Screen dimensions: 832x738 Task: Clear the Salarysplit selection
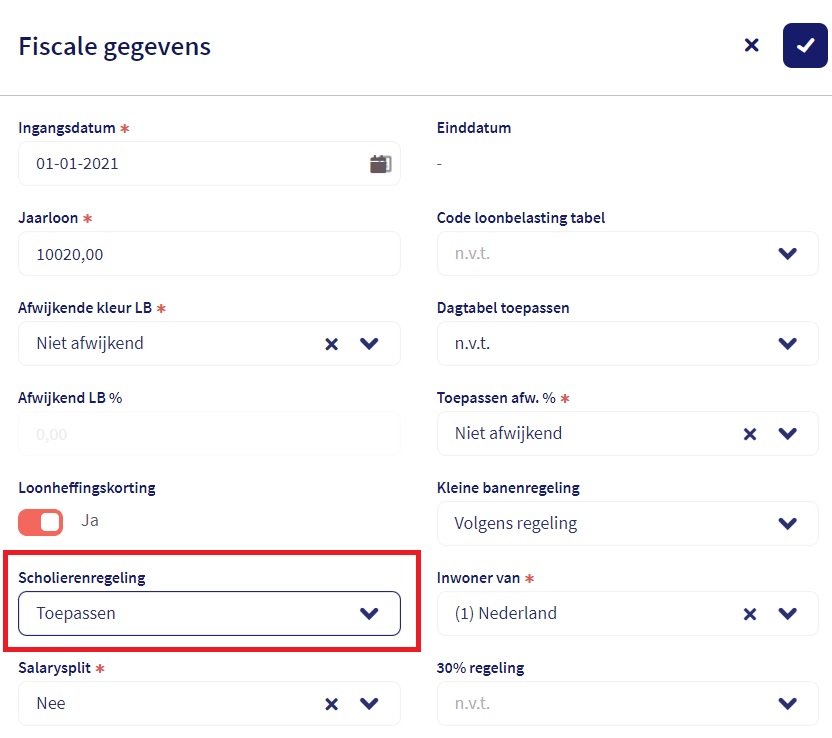[x=332, y=704]
